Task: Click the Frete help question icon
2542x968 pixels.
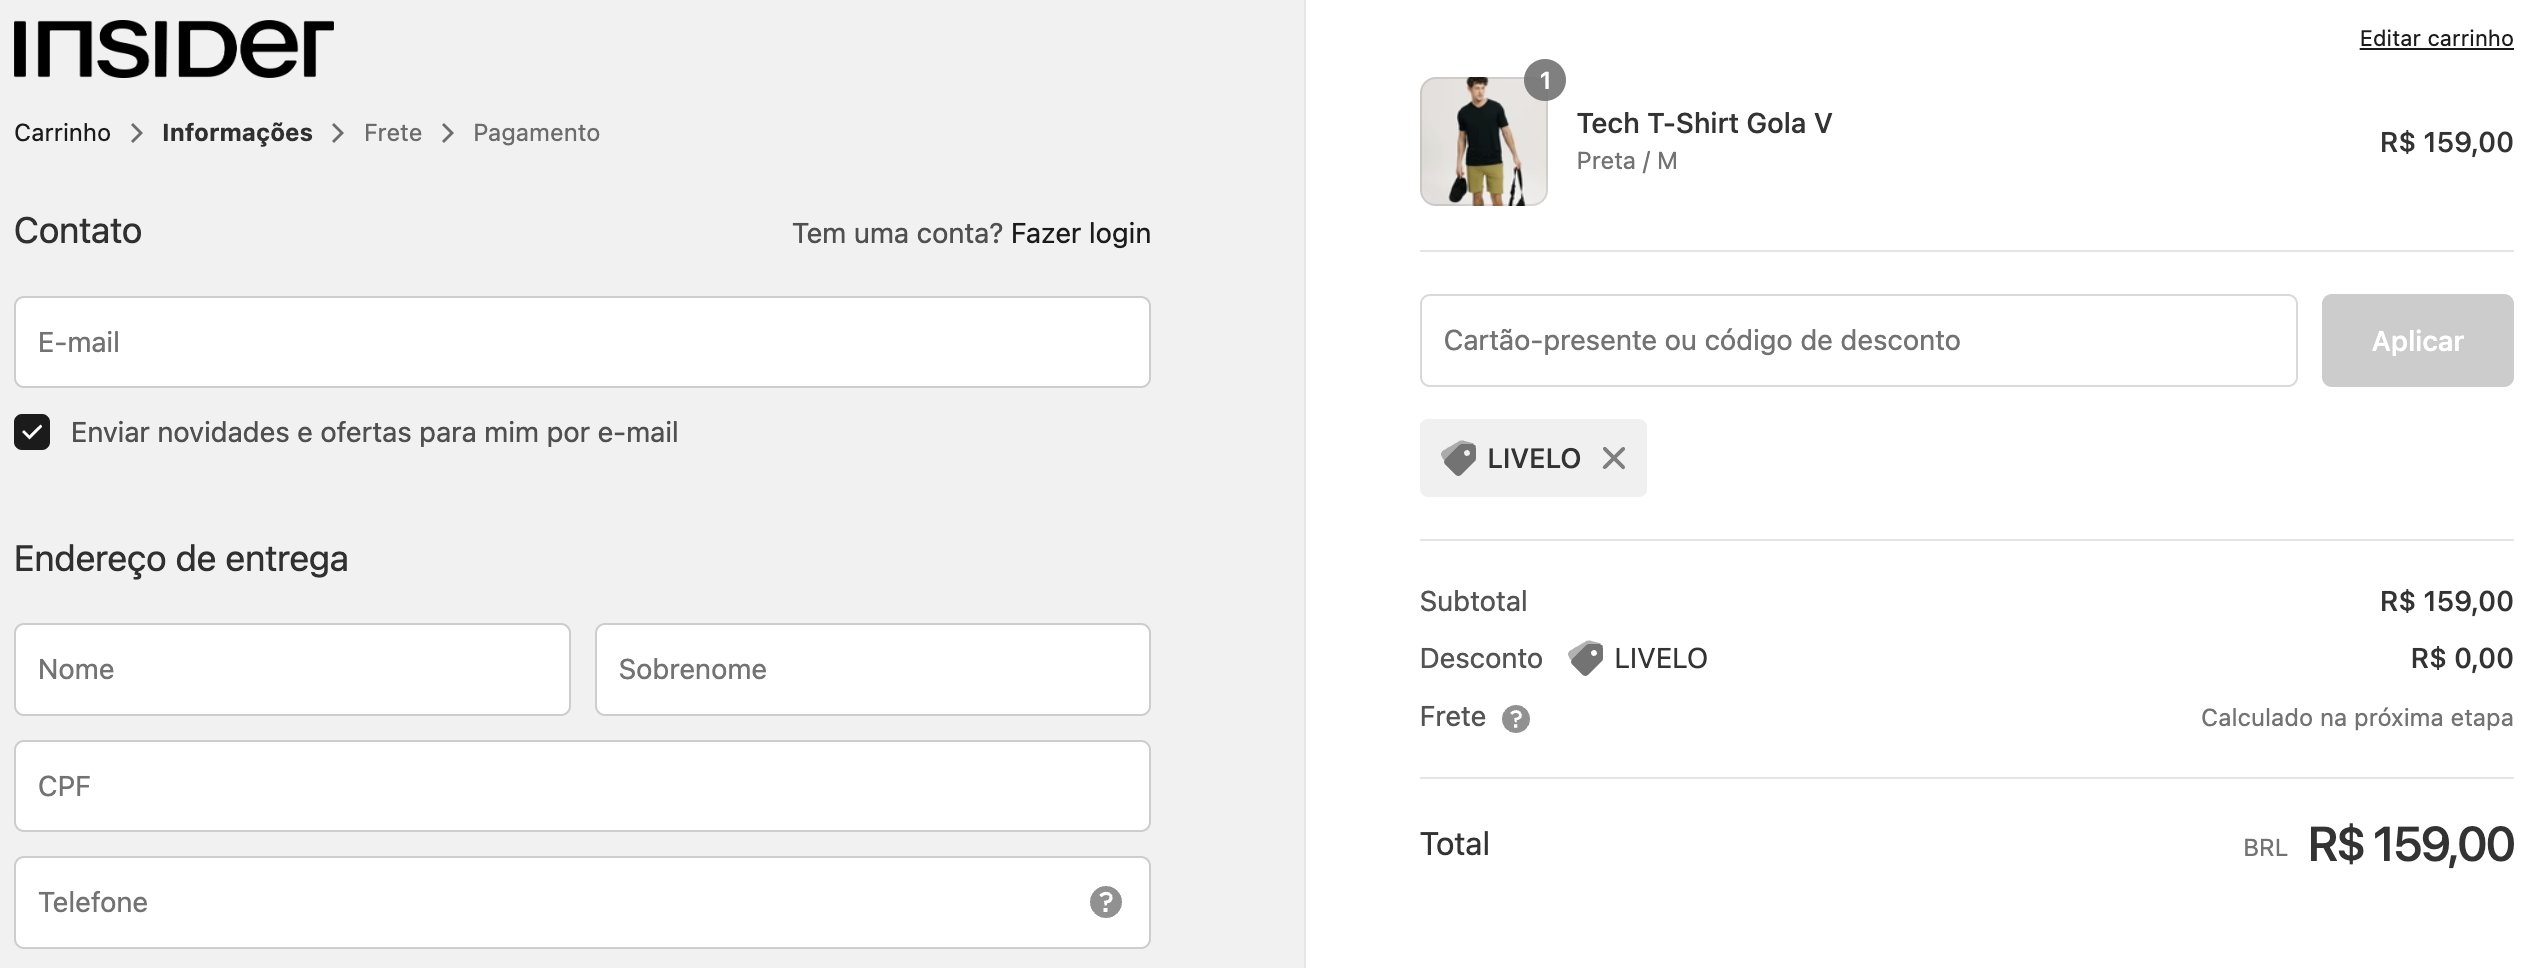Action: click(1515, 719)
